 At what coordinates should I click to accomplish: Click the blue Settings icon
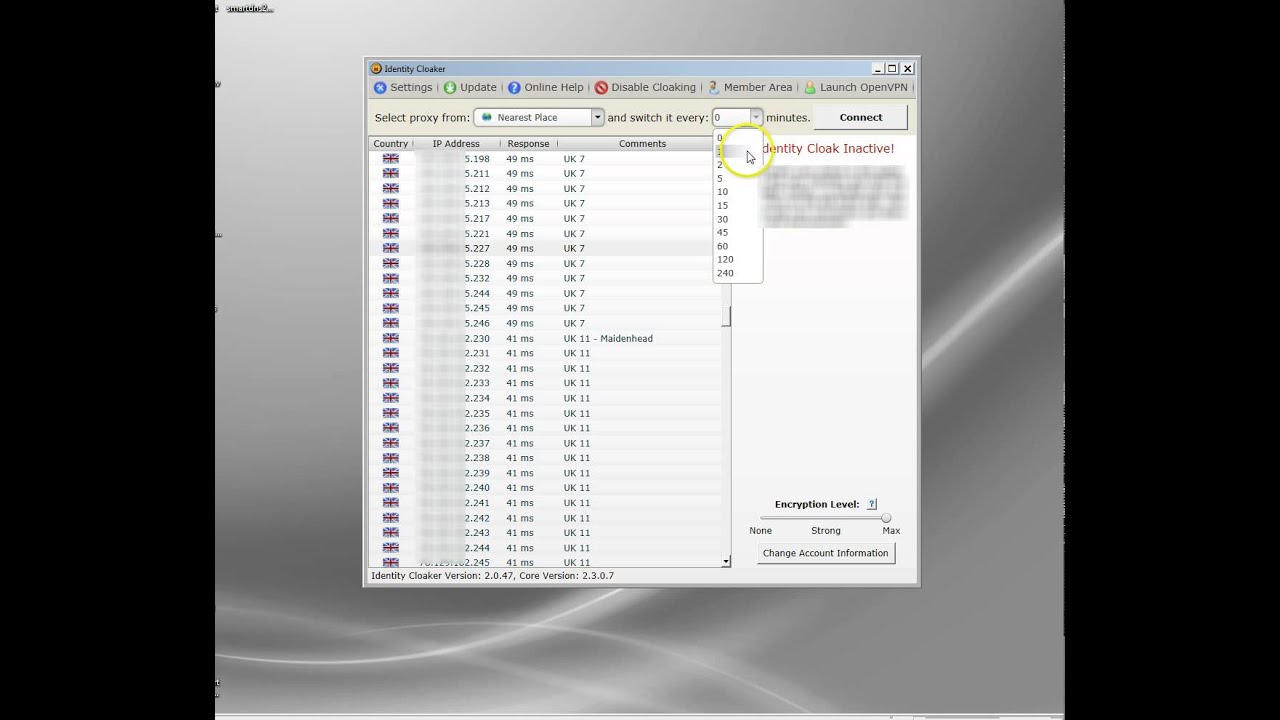(380, 88)
